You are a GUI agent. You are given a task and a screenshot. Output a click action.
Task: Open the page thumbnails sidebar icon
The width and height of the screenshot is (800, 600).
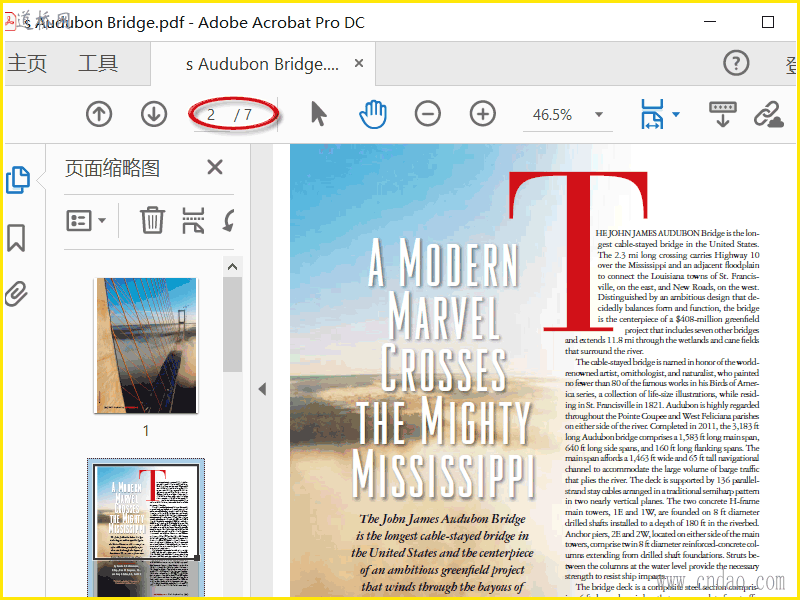click(x=18, y=180)
